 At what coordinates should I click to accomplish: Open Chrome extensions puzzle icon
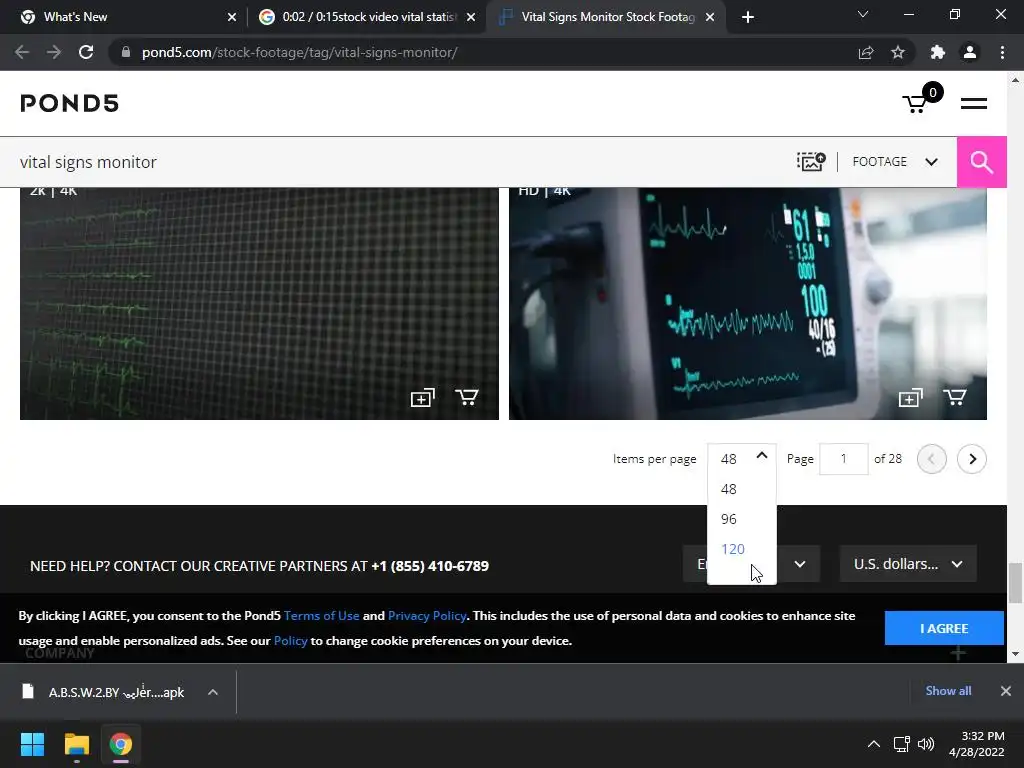click(938, 52)
